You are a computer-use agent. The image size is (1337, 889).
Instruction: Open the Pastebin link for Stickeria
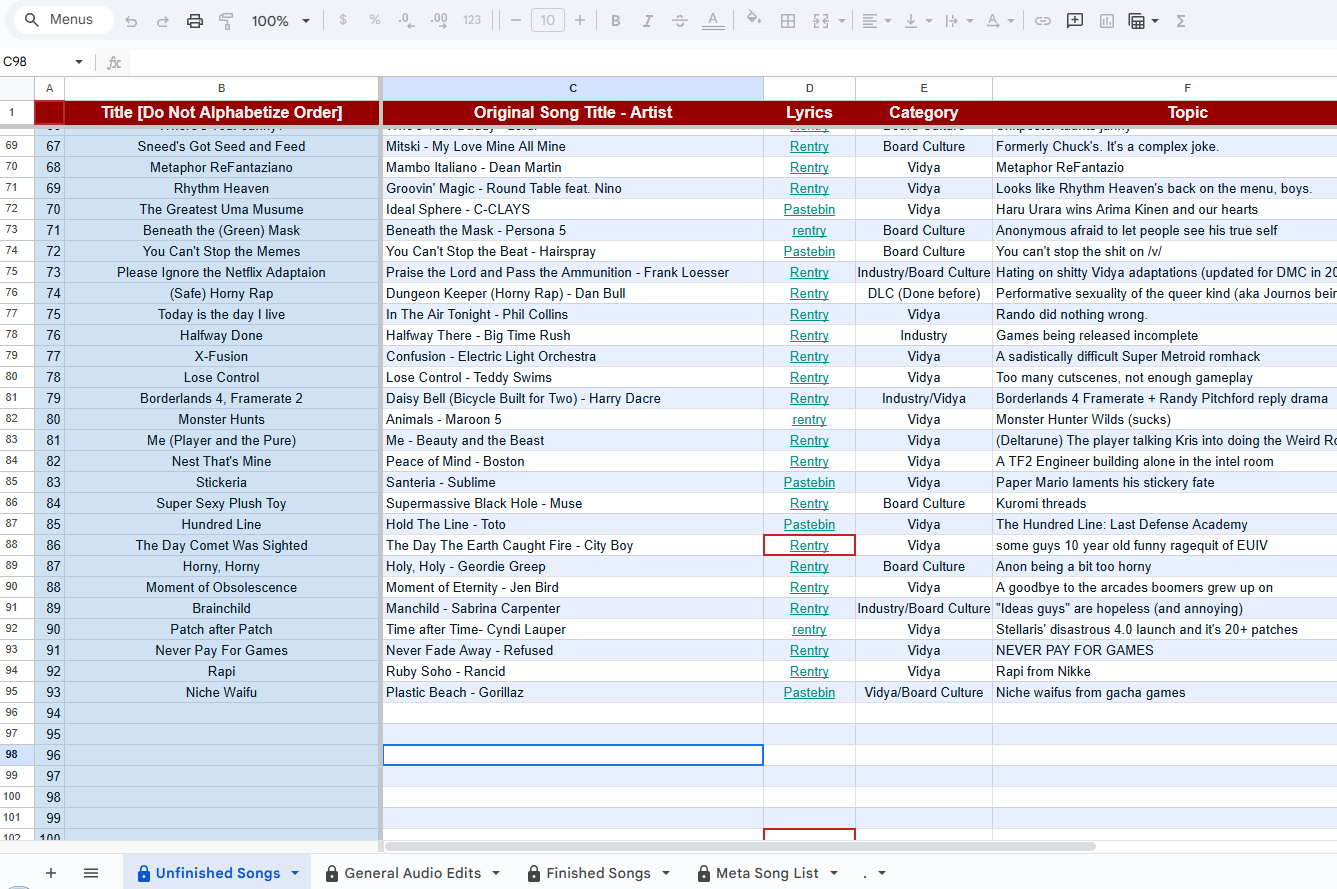[x=809, y=482]
